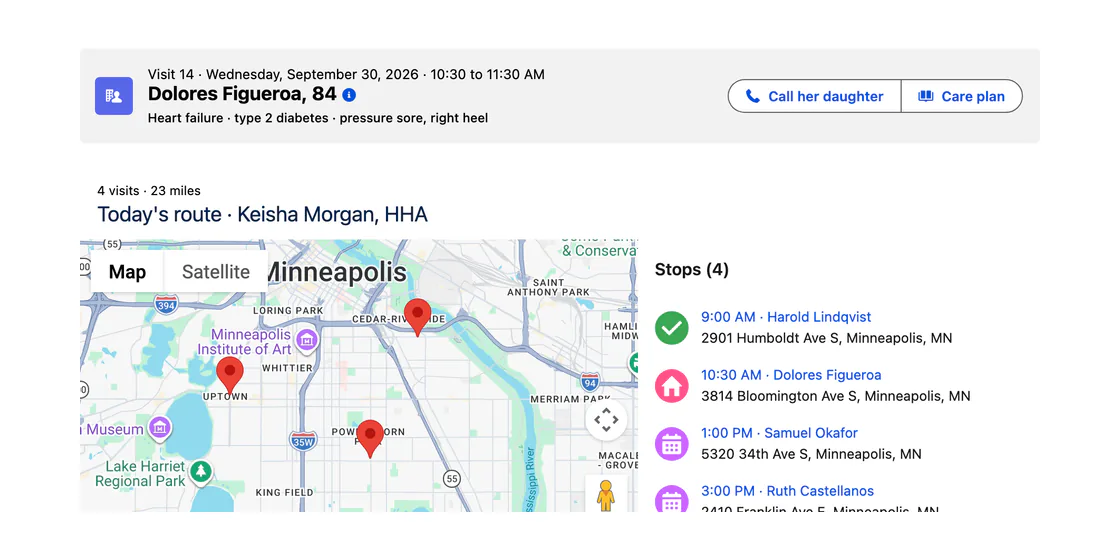
Task: Click green completed checkmark for Harold Lindqvist
Action: tap(671, 328)
